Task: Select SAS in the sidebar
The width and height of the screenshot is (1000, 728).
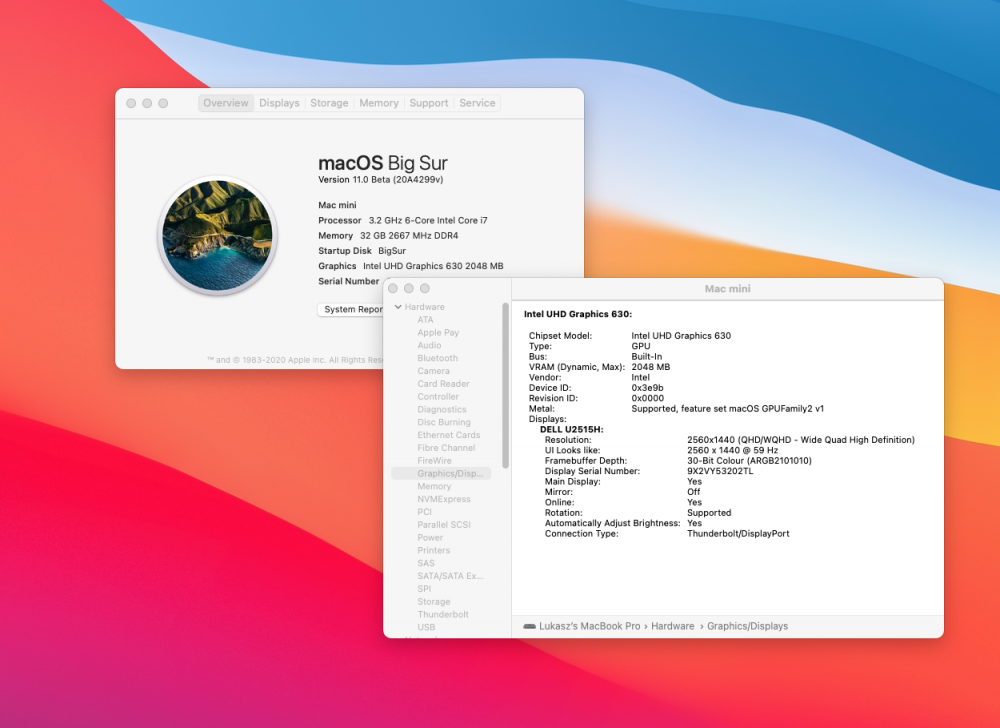Action: click(x=426, y=563)
